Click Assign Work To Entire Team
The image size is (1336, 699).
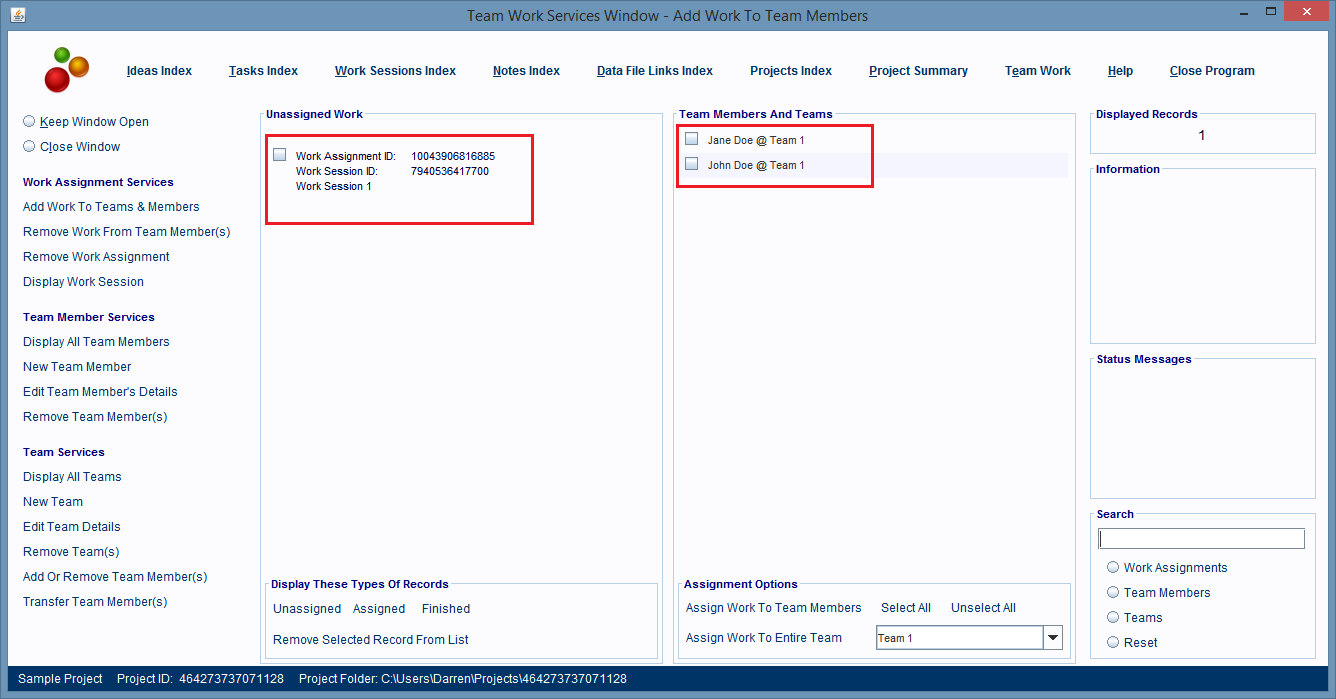[764, 638]
